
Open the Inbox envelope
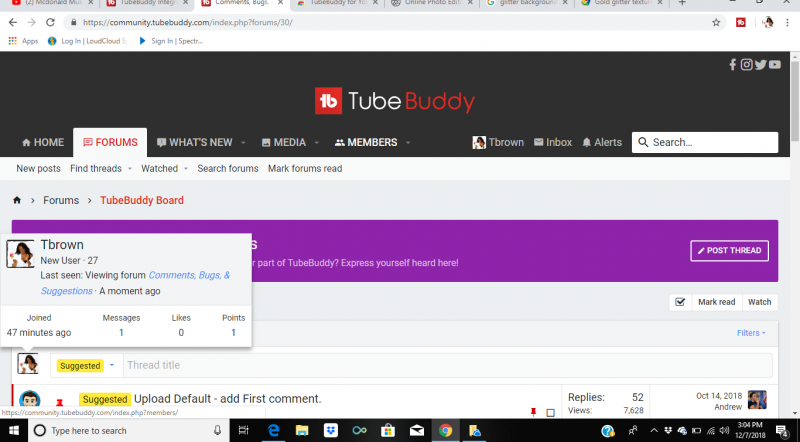coord(553,142)
